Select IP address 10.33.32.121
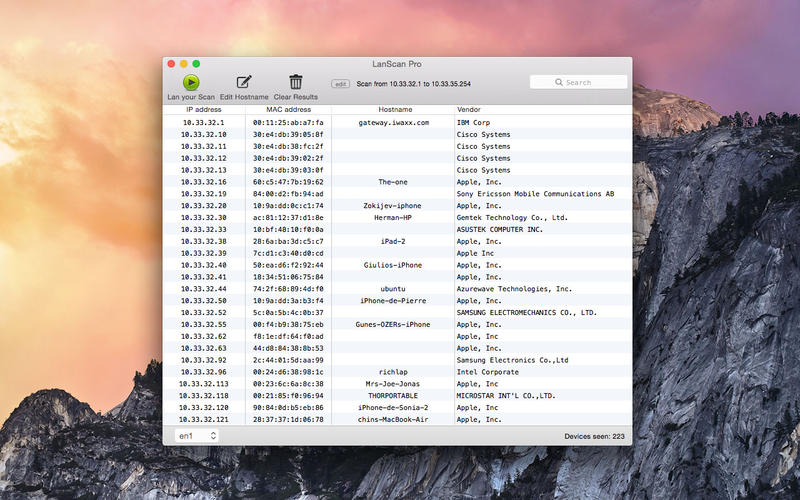Screen dimensions: 800x500 pyautogui.click(x=203, y=419)
